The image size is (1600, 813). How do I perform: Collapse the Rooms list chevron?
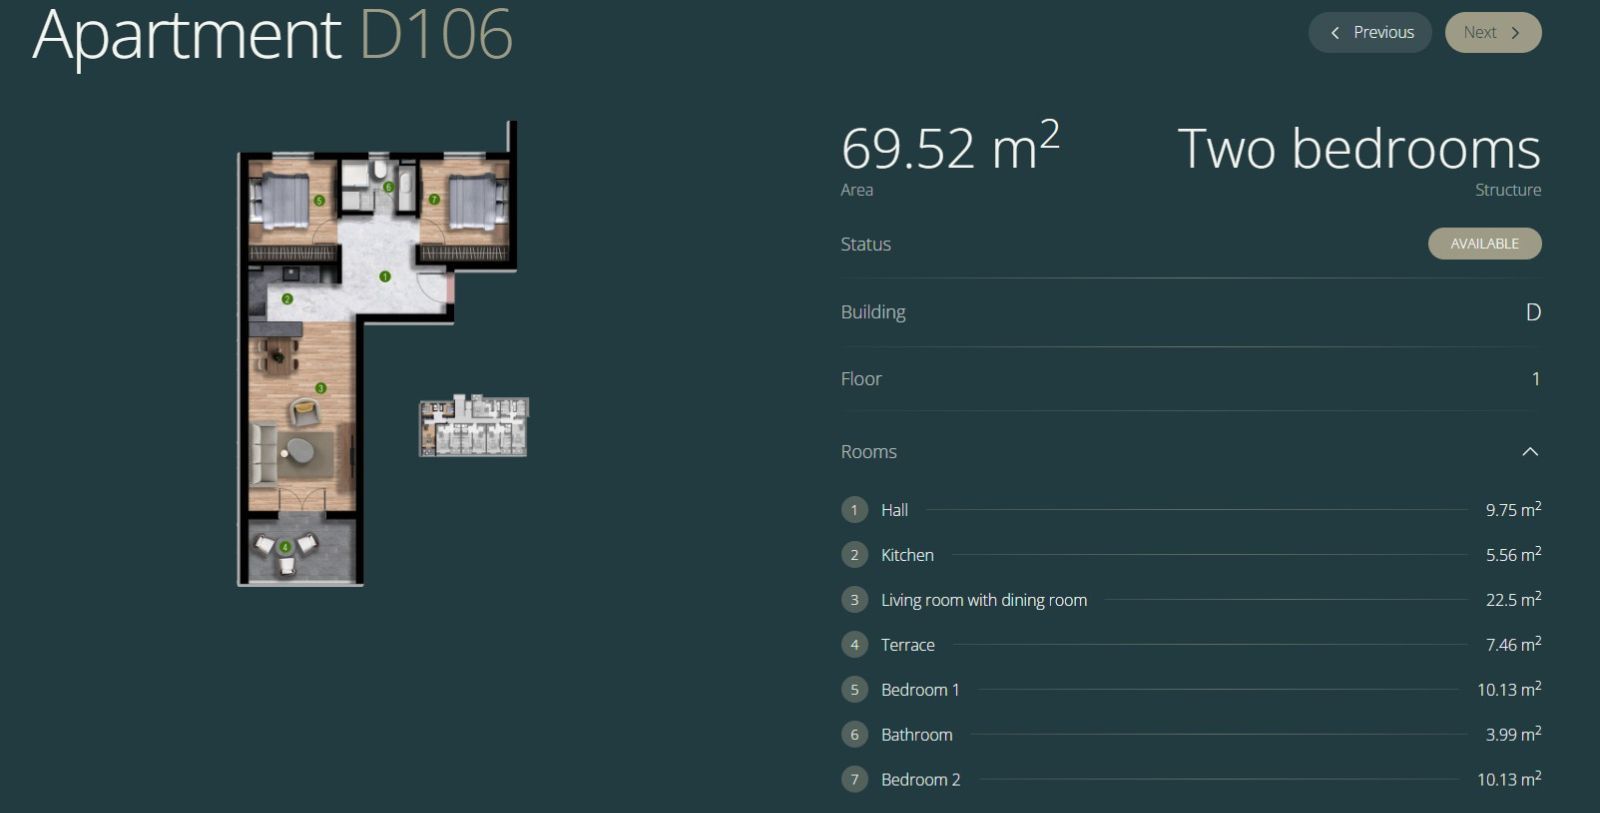pyautogui.click(x=1530, y=452)
